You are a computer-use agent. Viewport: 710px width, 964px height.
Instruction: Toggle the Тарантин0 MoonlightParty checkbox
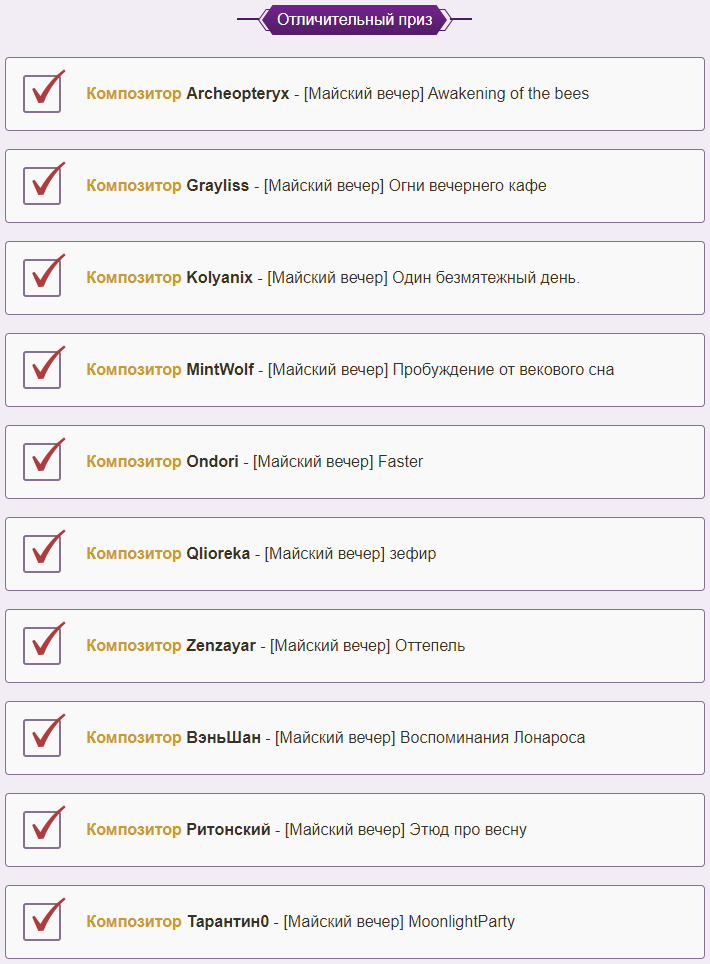(42, 921)
